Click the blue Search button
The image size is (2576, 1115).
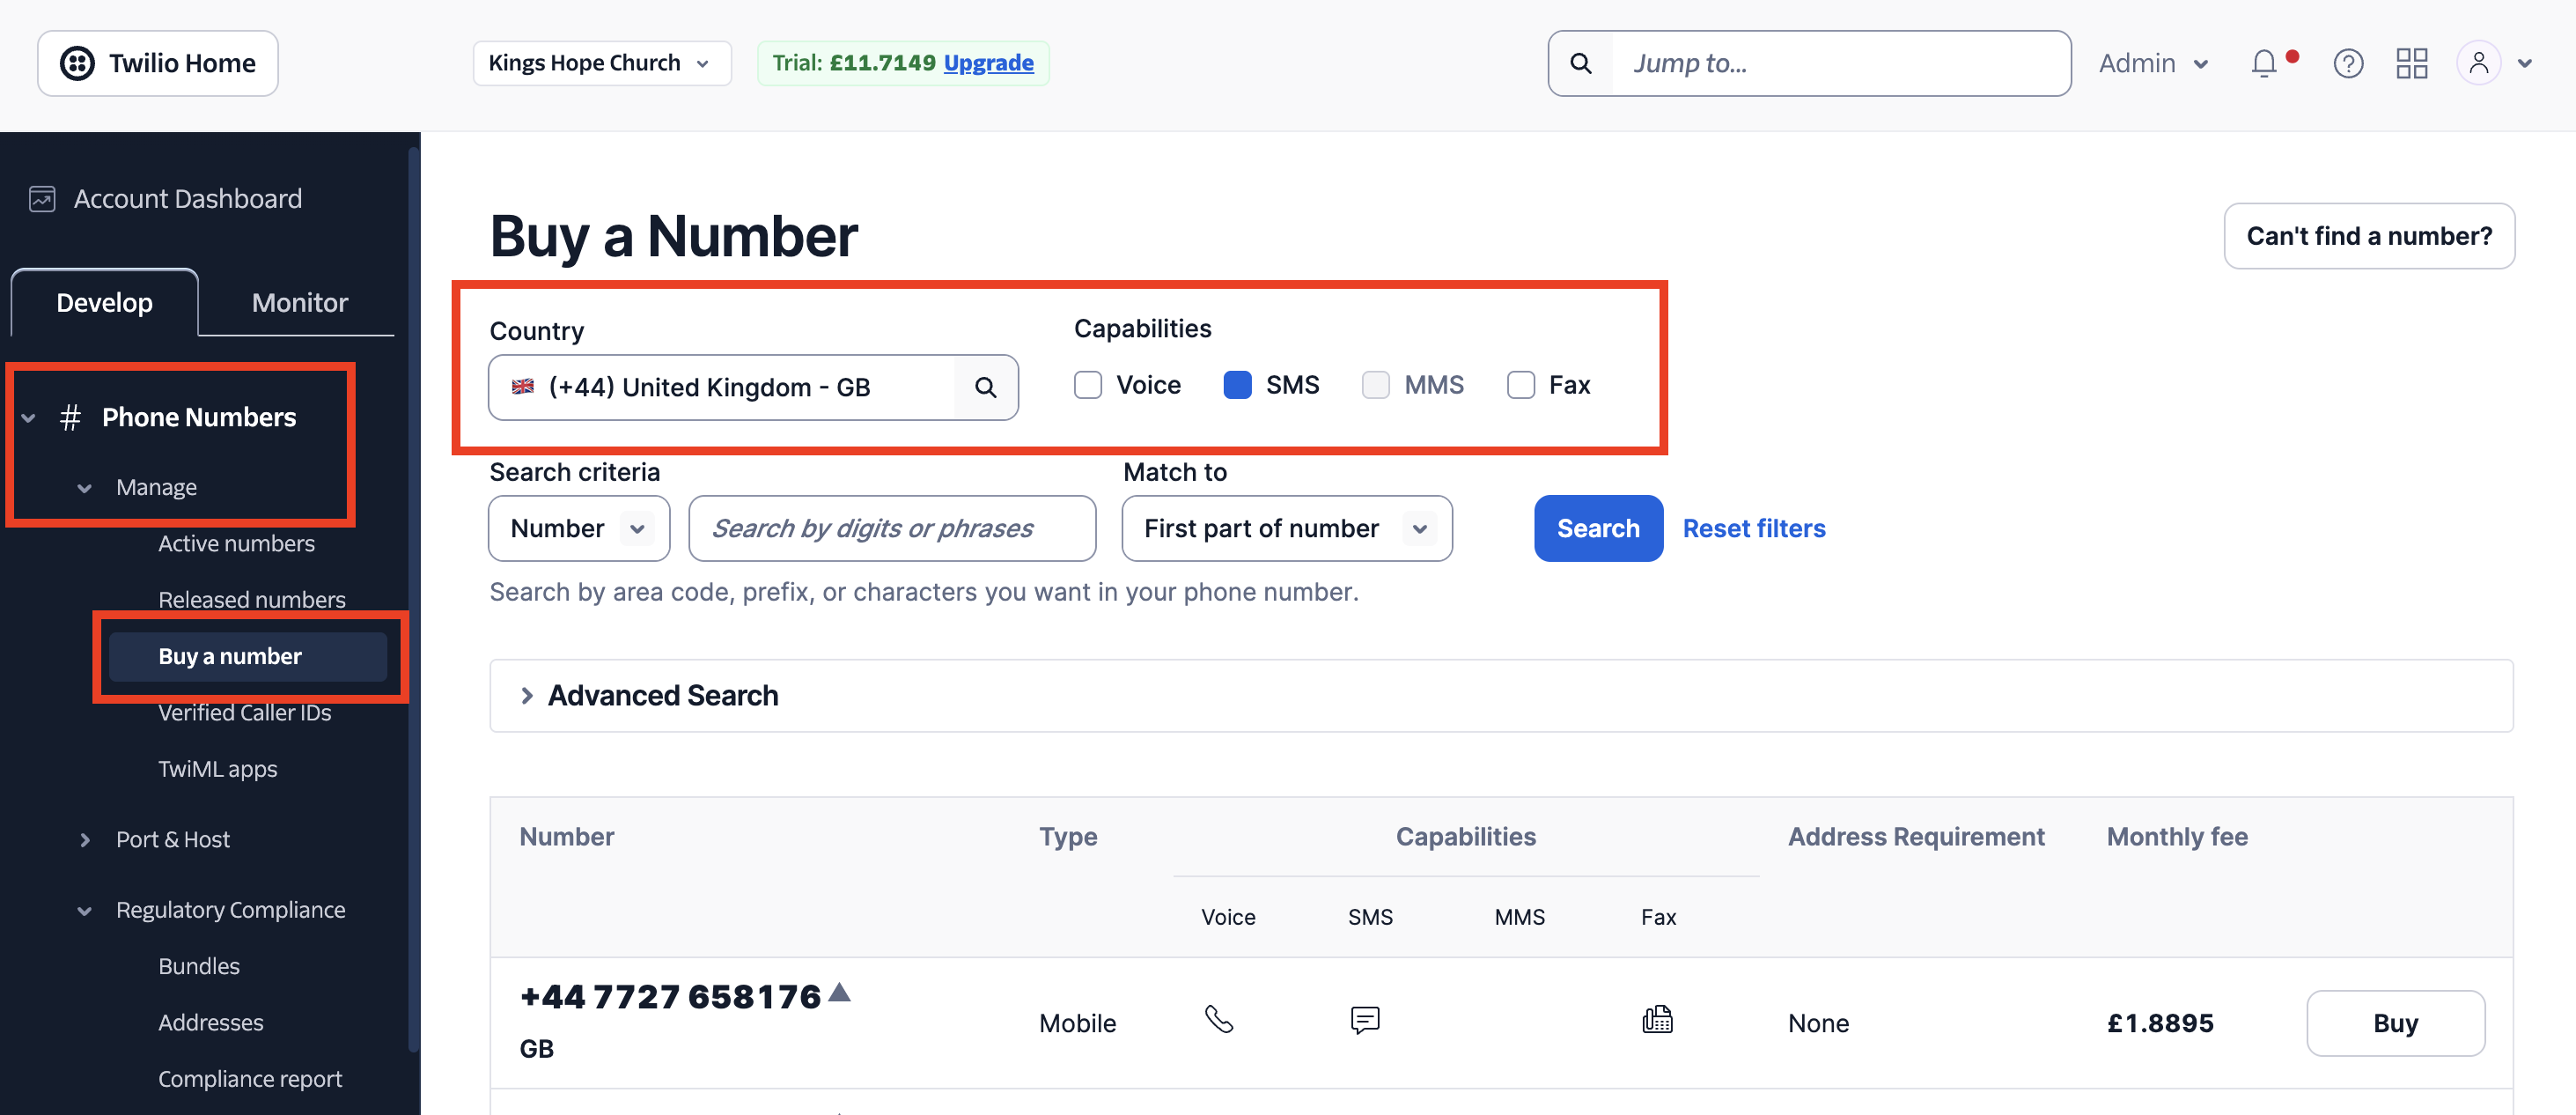(x=1598, y=528)
